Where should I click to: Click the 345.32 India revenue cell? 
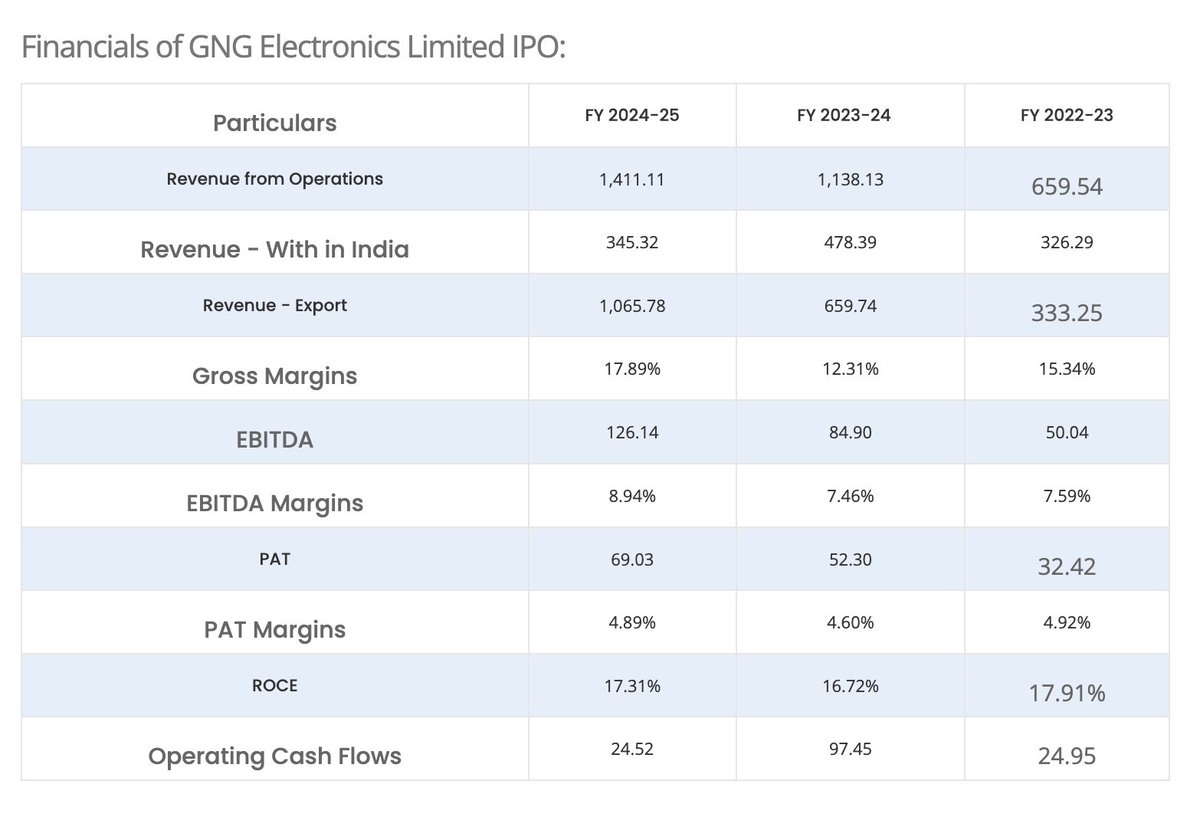tap(632, 242)
